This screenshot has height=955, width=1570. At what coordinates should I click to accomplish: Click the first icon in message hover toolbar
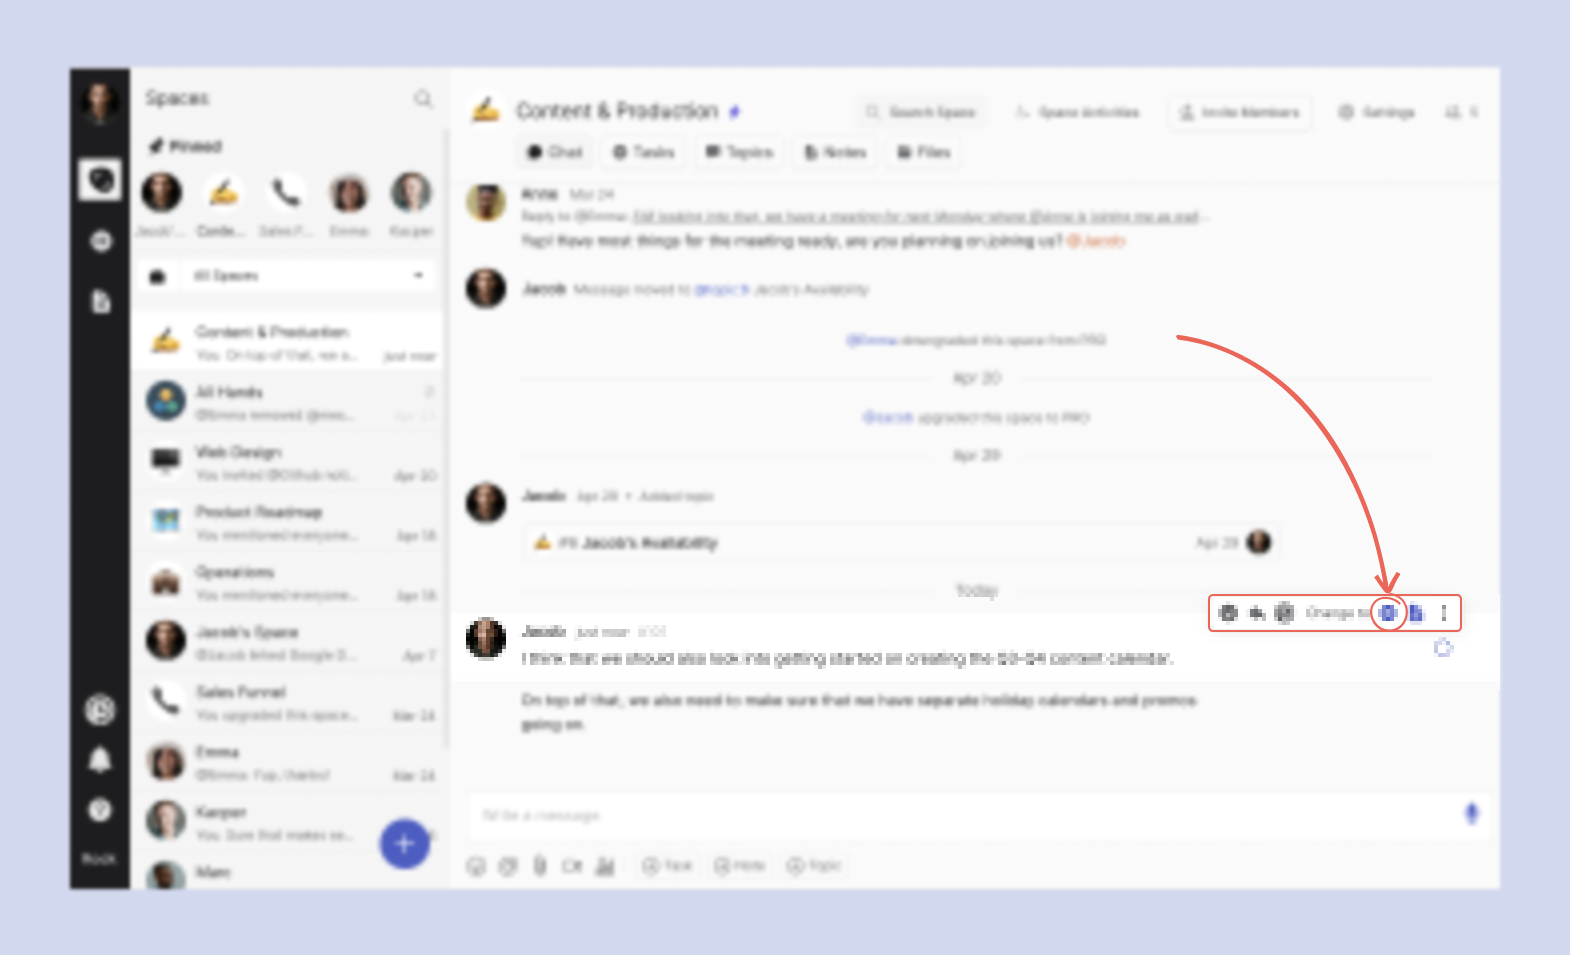1229,613
